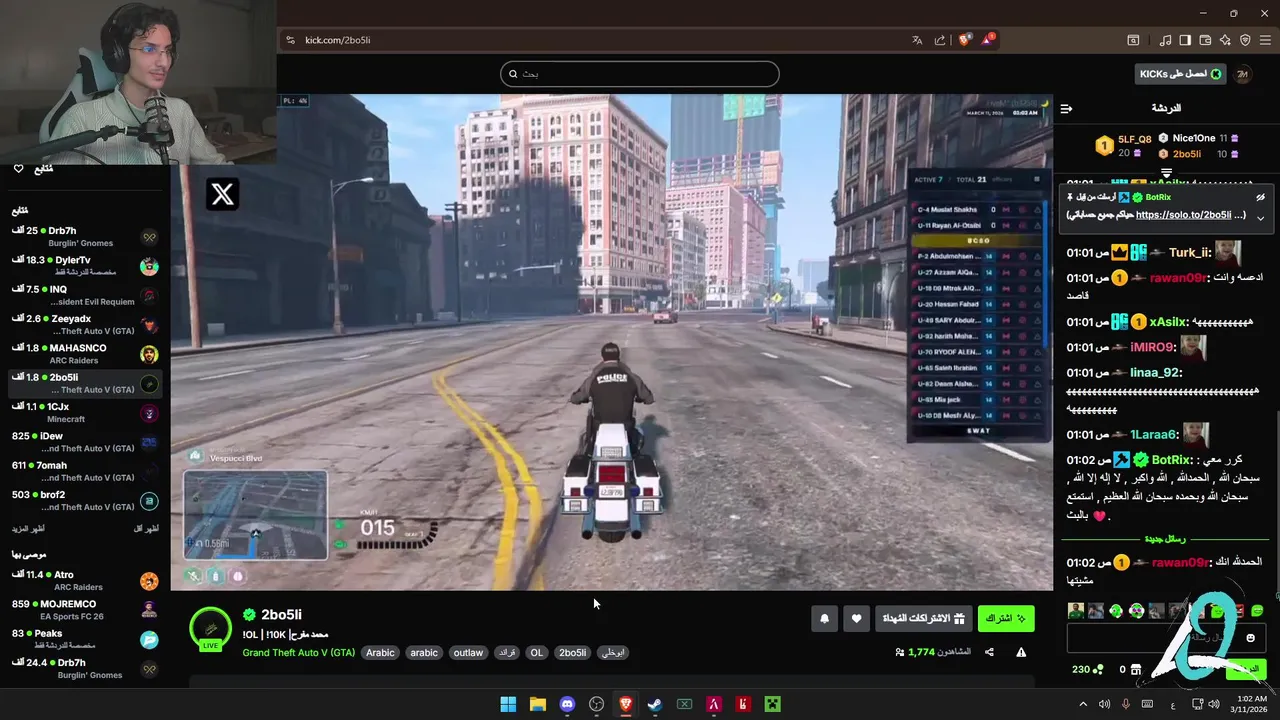Select the 2bo5li stream tag
1280x720 pixels.
coord(573,653)
